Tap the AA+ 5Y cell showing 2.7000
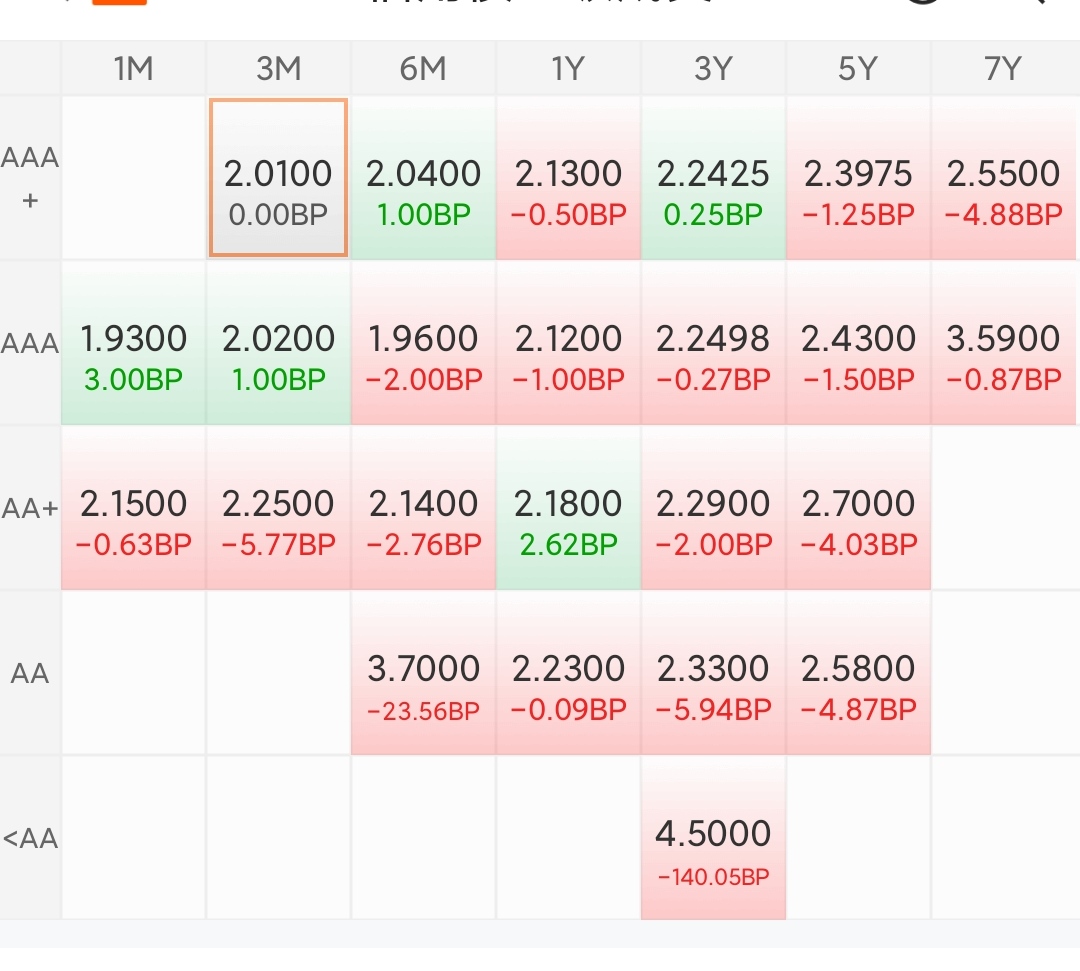 coord(858,508)
